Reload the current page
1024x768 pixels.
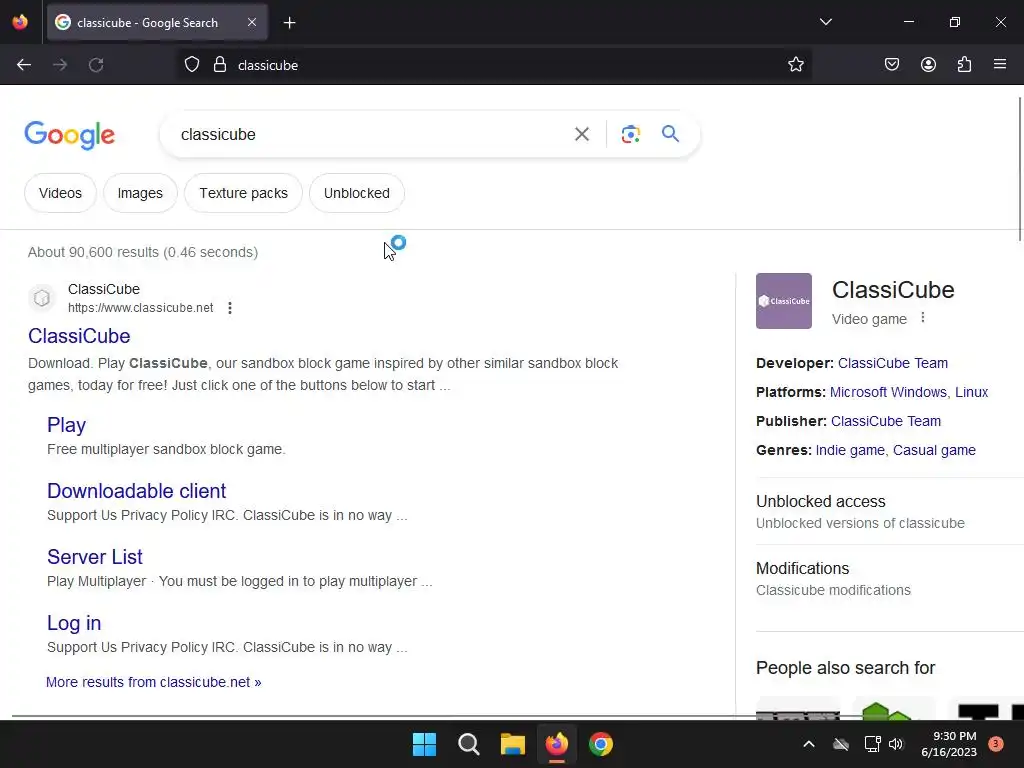(96, 65)
